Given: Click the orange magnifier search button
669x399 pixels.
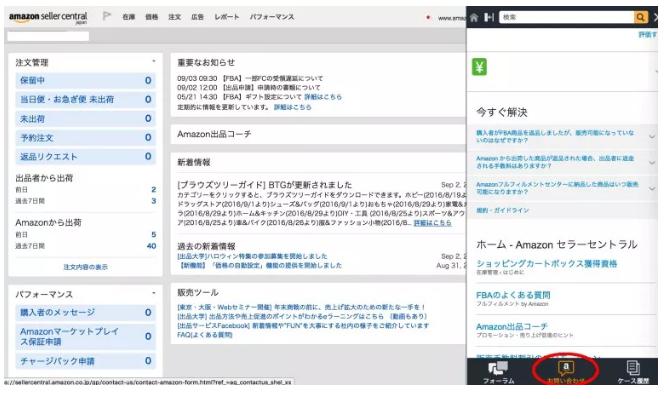Looking at the screenshot, I should [640, 17].
